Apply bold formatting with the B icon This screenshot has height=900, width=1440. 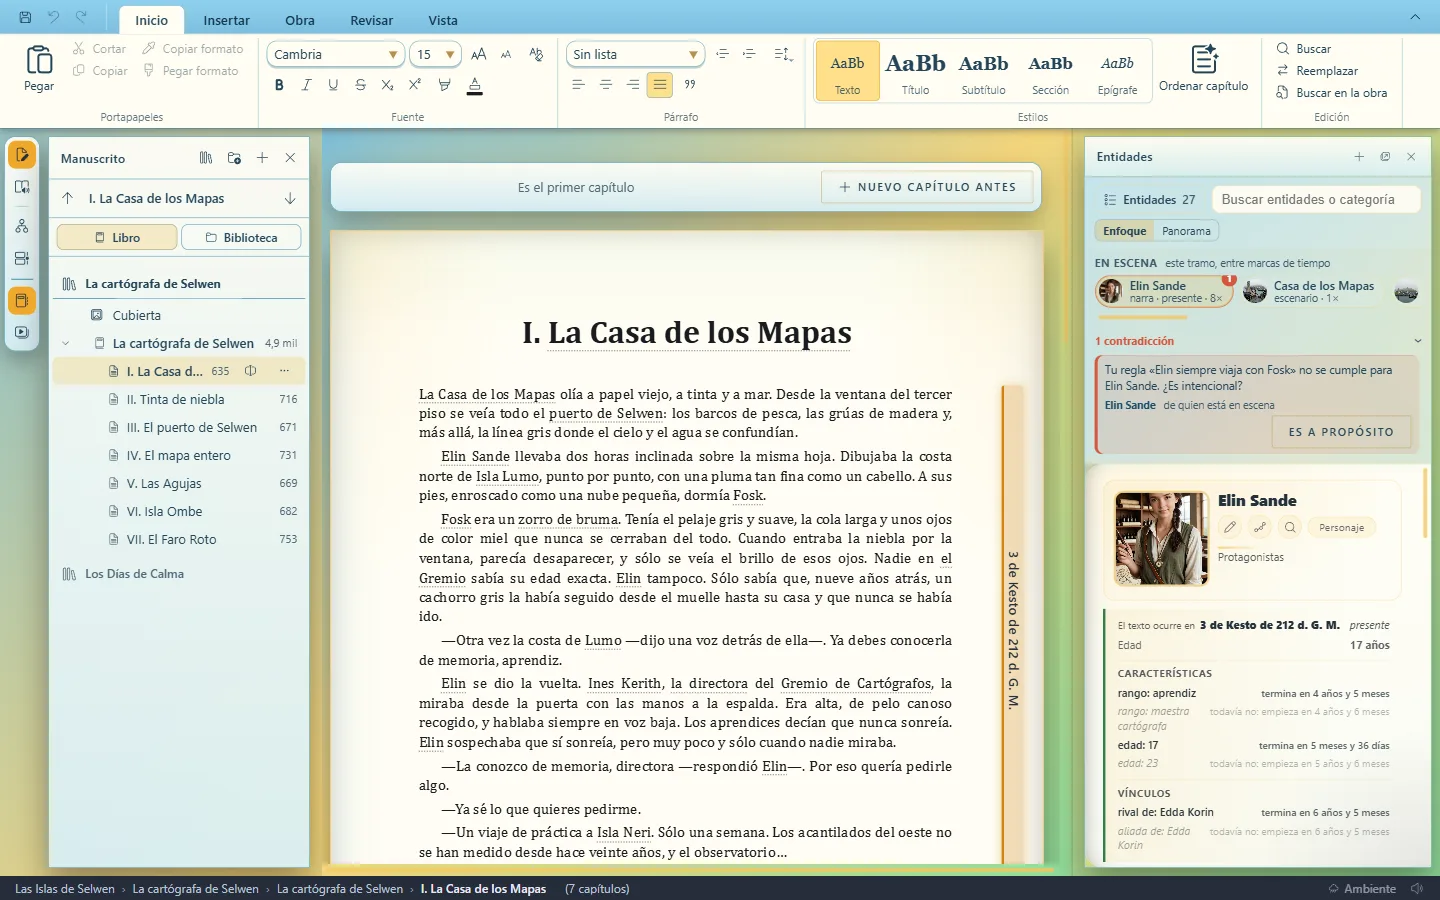[x=279, y=85]
